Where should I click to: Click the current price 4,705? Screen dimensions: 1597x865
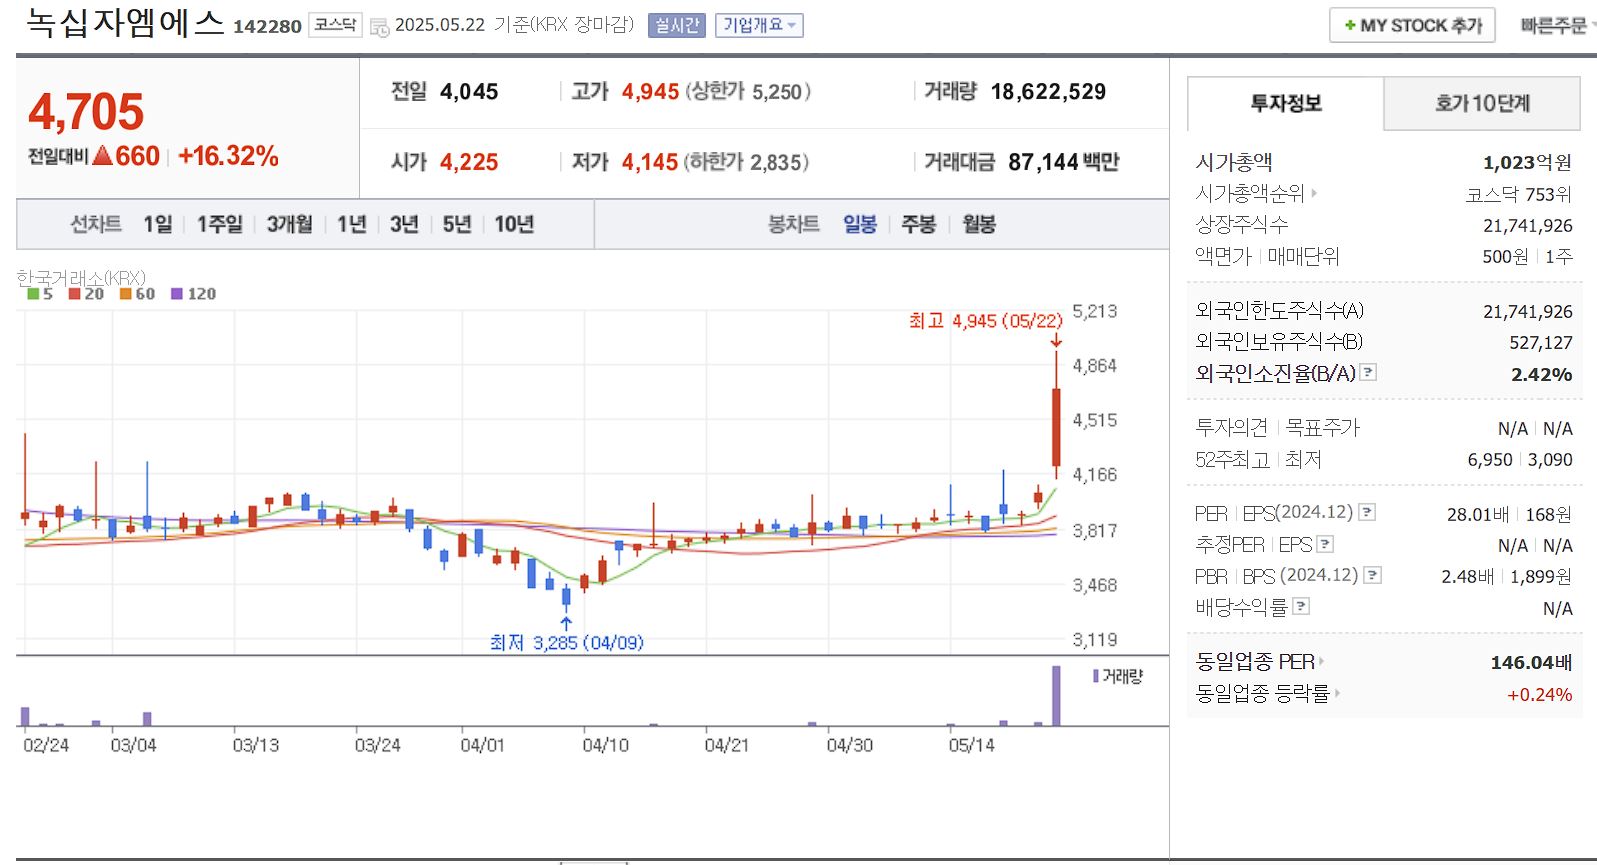(86, 111)
